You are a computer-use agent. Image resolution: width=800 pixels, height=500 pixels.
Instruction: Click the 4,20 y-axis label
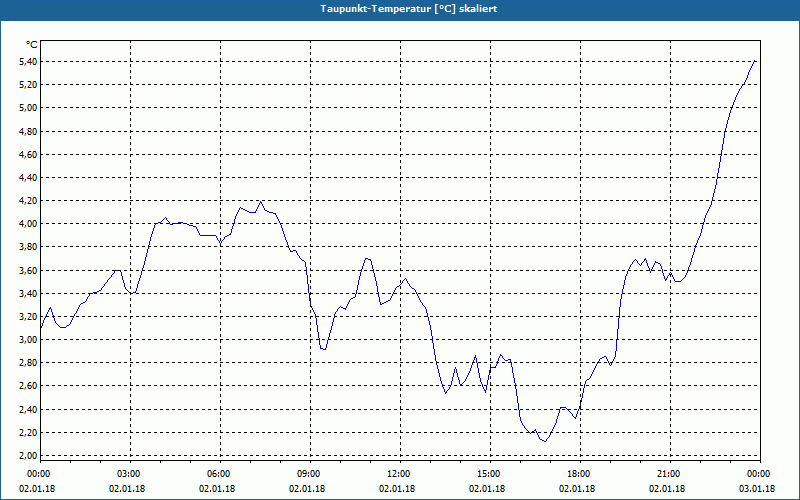coord(29,201)
